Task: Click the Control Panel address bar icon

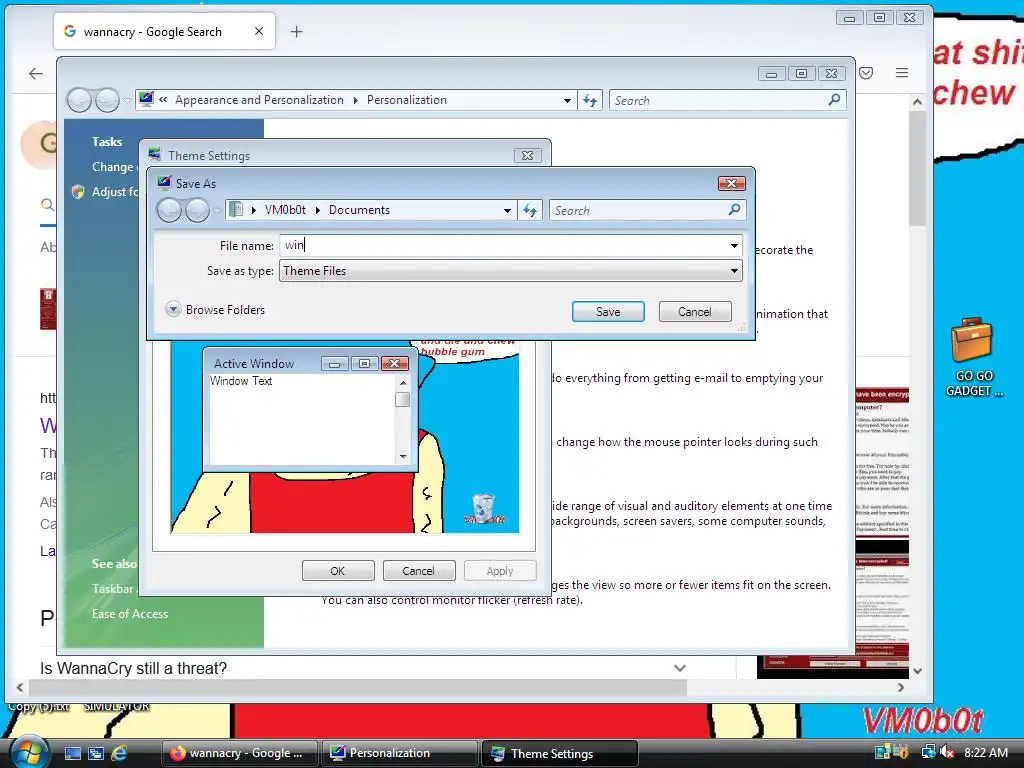Action: click(x=146, y=99)
